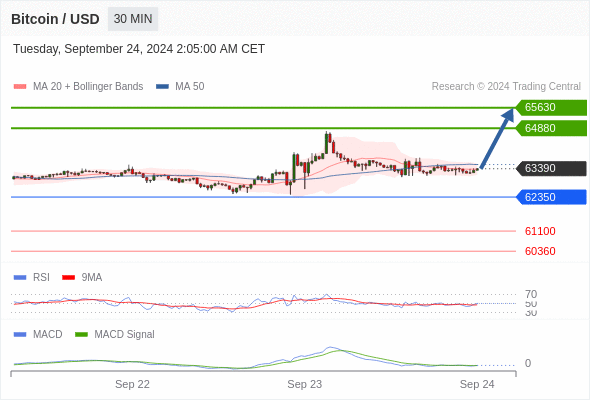Click the RSI legend blue marker
The image size is (590, 400).
point(20,278)
